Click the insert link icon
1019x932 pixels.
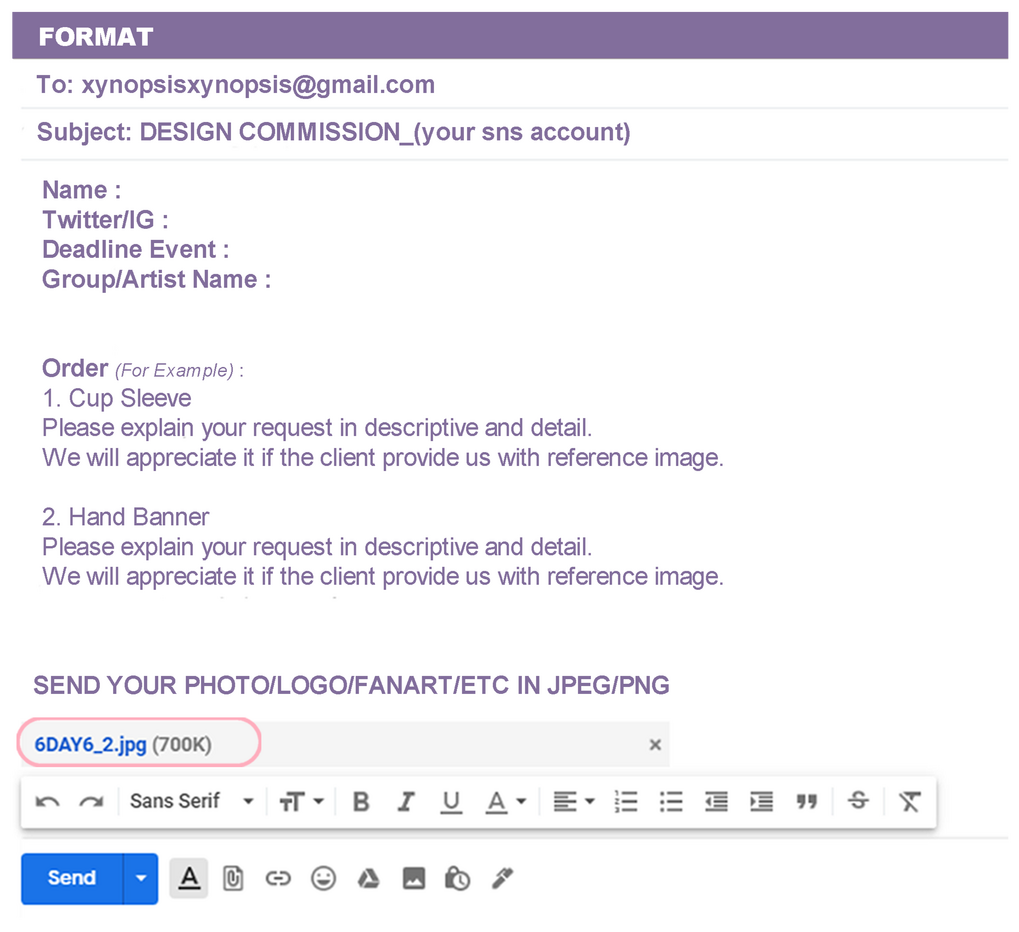point(277,878)
